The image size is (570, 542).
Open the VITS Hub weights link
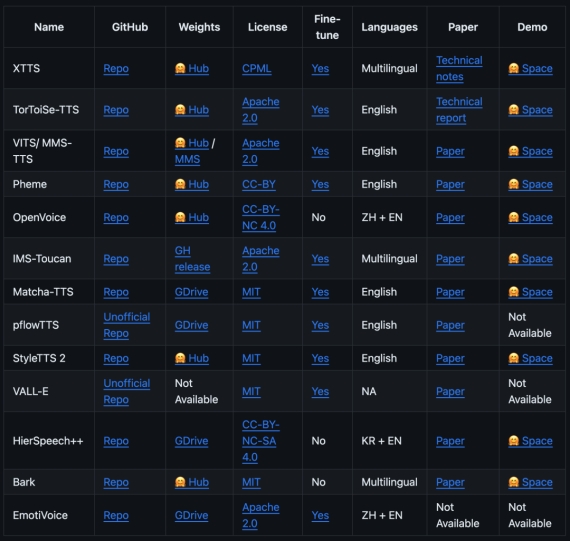(192, 143)
